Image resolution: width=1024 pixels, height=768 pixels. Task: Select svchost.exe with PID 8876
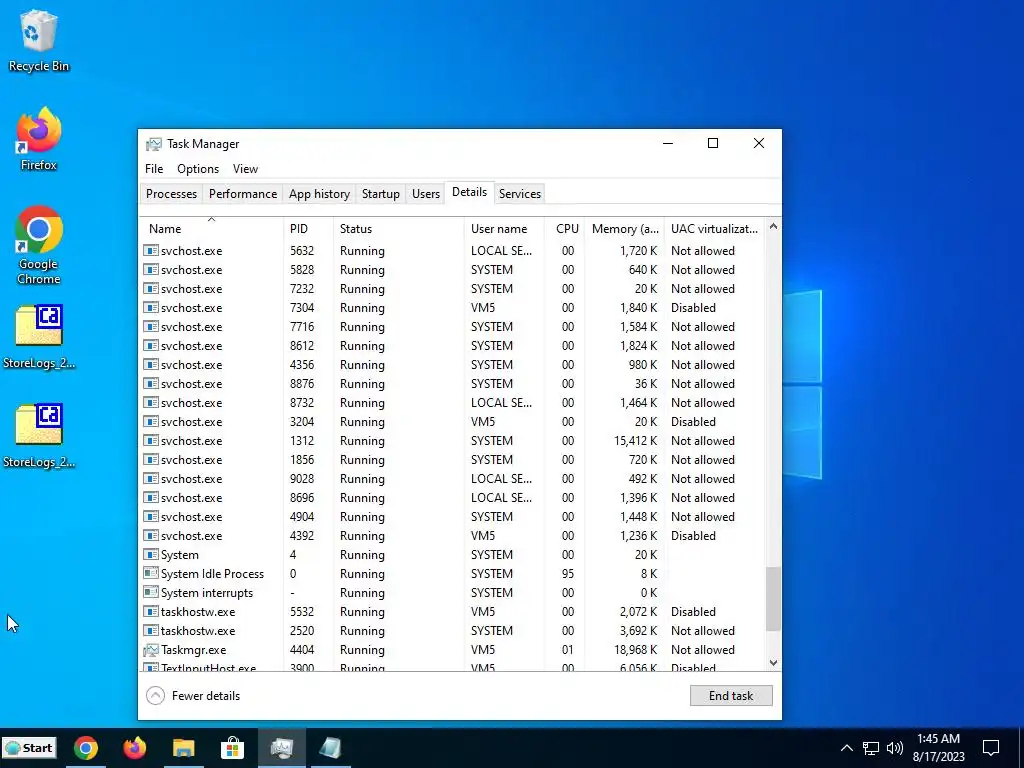tap(453, 383)
